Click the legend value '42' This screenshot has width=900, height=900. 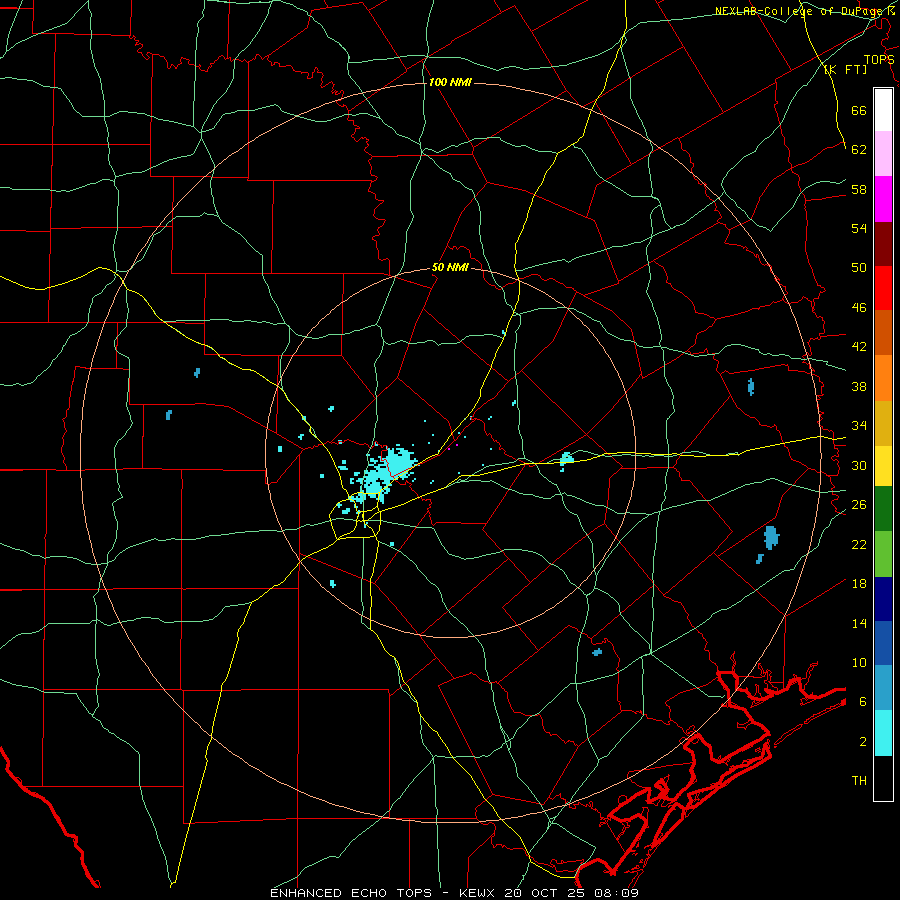point(859,347)
